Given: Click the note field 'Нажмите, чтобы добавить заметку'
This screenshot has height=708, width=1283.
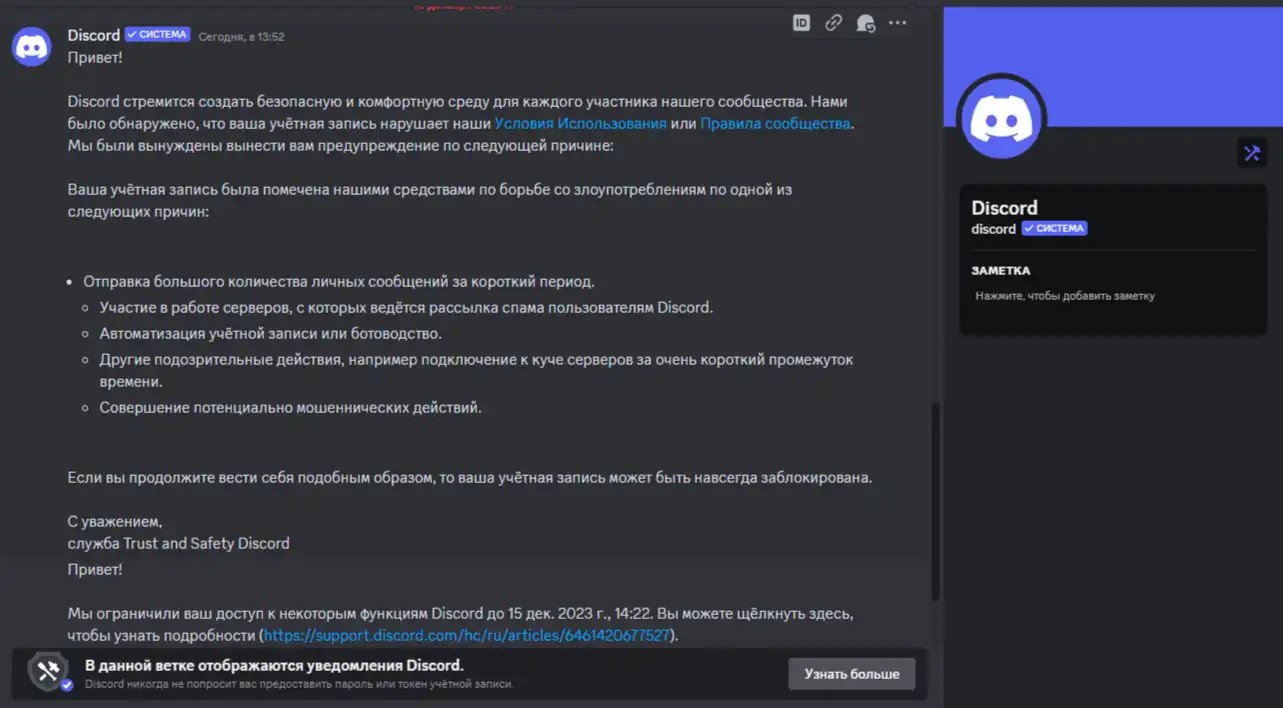Looking at the screenshot, I should click(x=1065, y=296).
